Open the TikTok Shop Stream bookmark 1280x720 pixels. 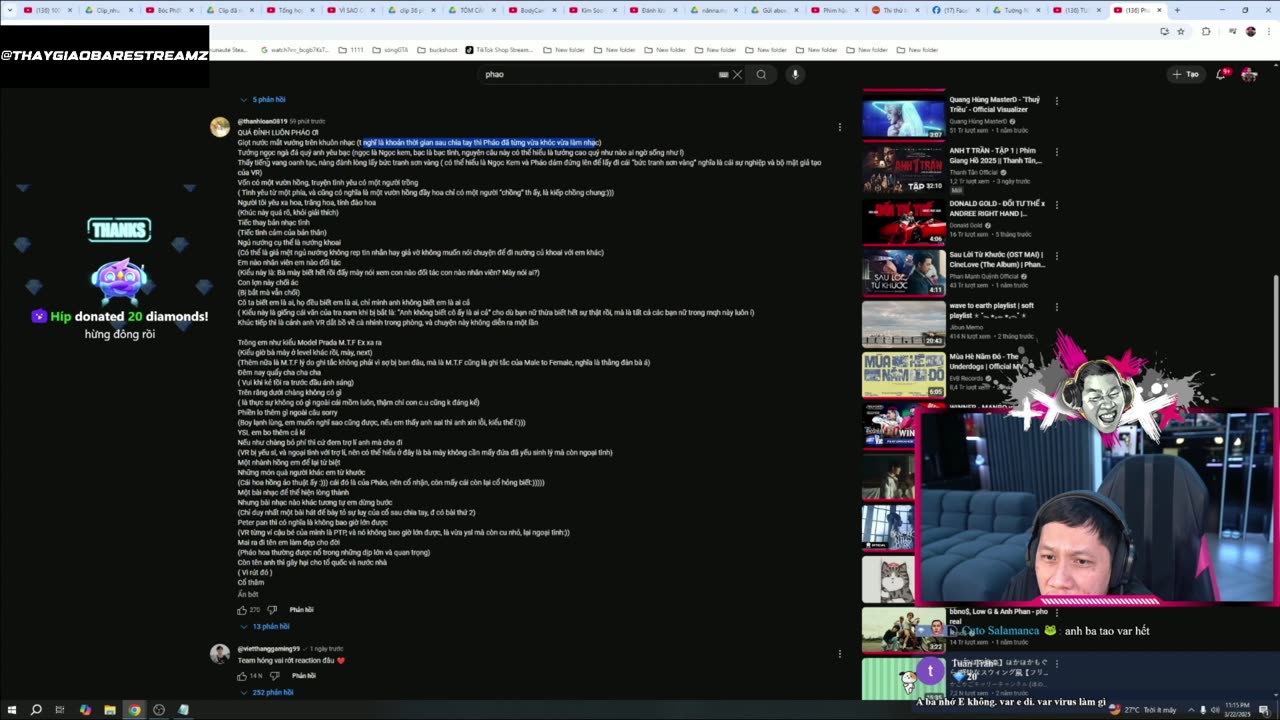[x=498, y=50]
